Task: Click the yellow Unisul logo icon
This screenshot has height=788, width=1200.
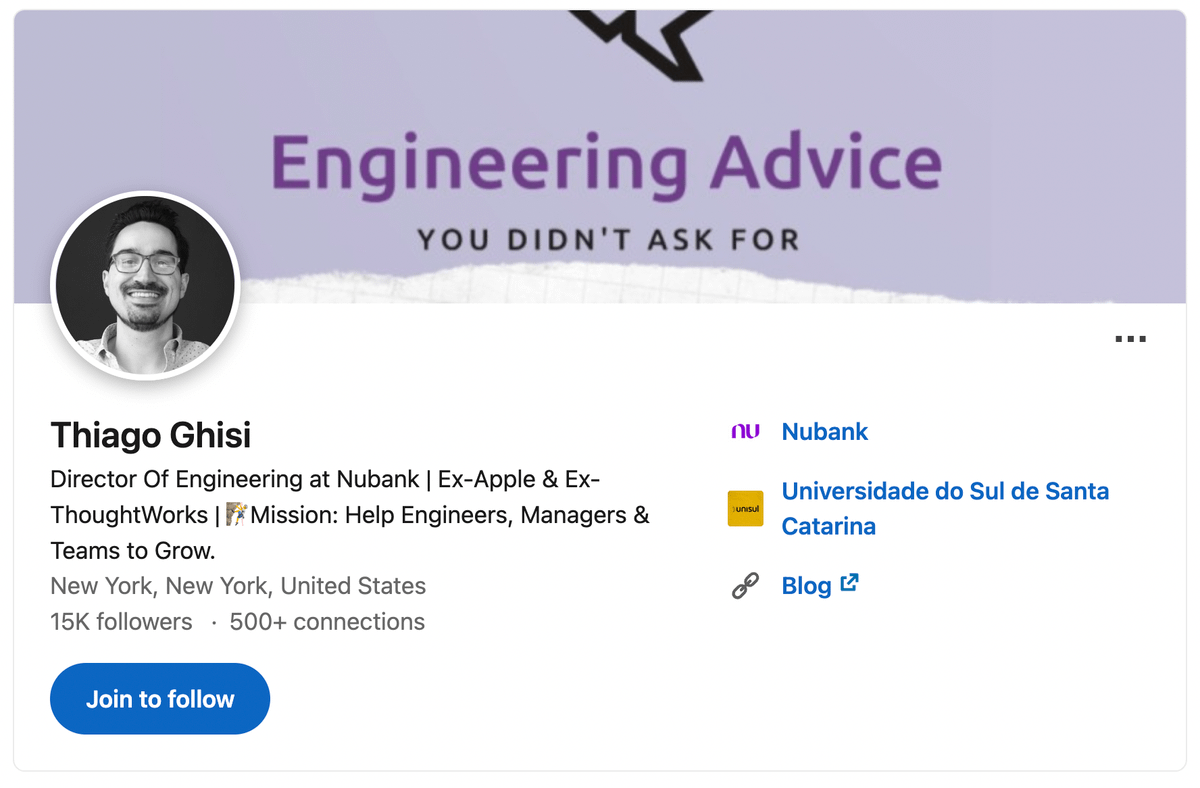Action: (745, 508)
